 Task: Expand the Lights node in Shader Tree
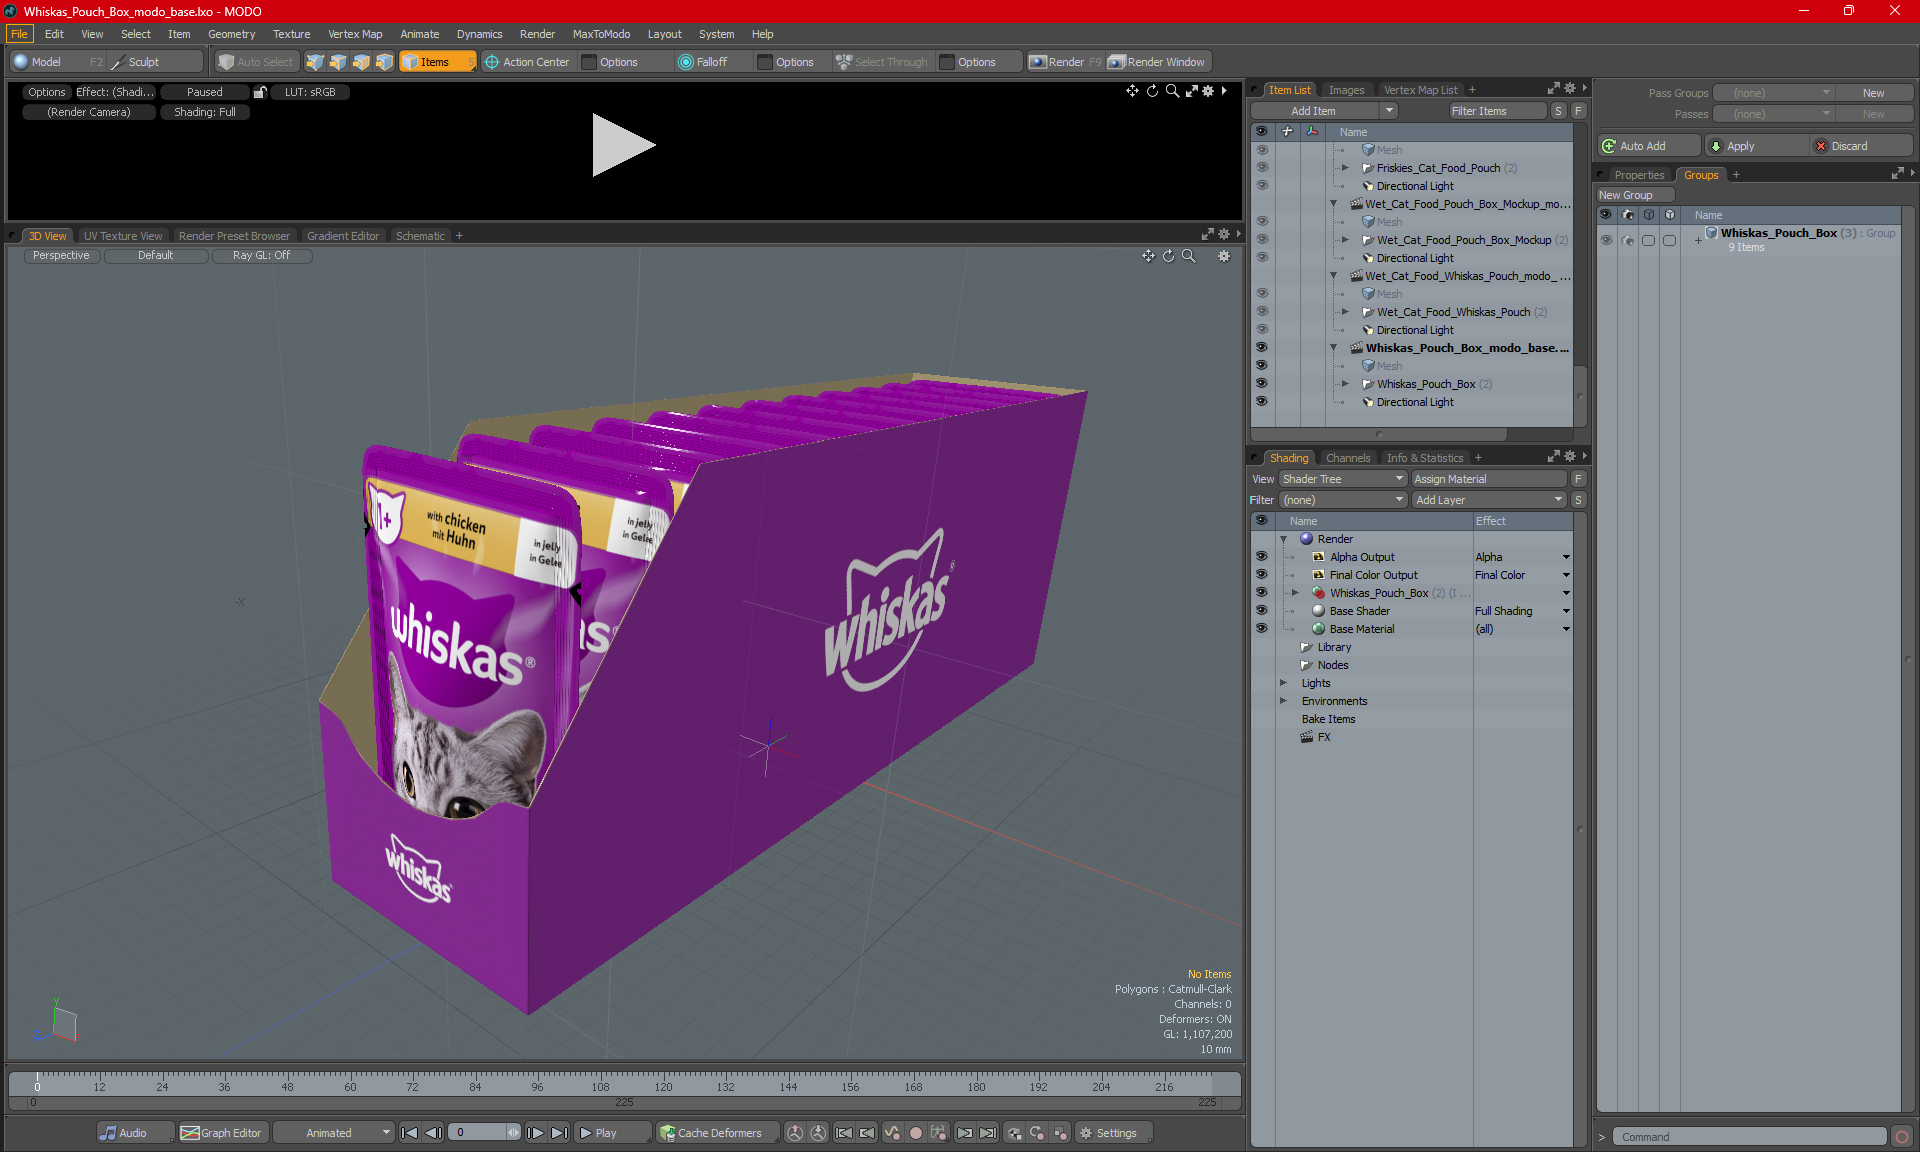pyautogui.click(x=1283, y=683)
